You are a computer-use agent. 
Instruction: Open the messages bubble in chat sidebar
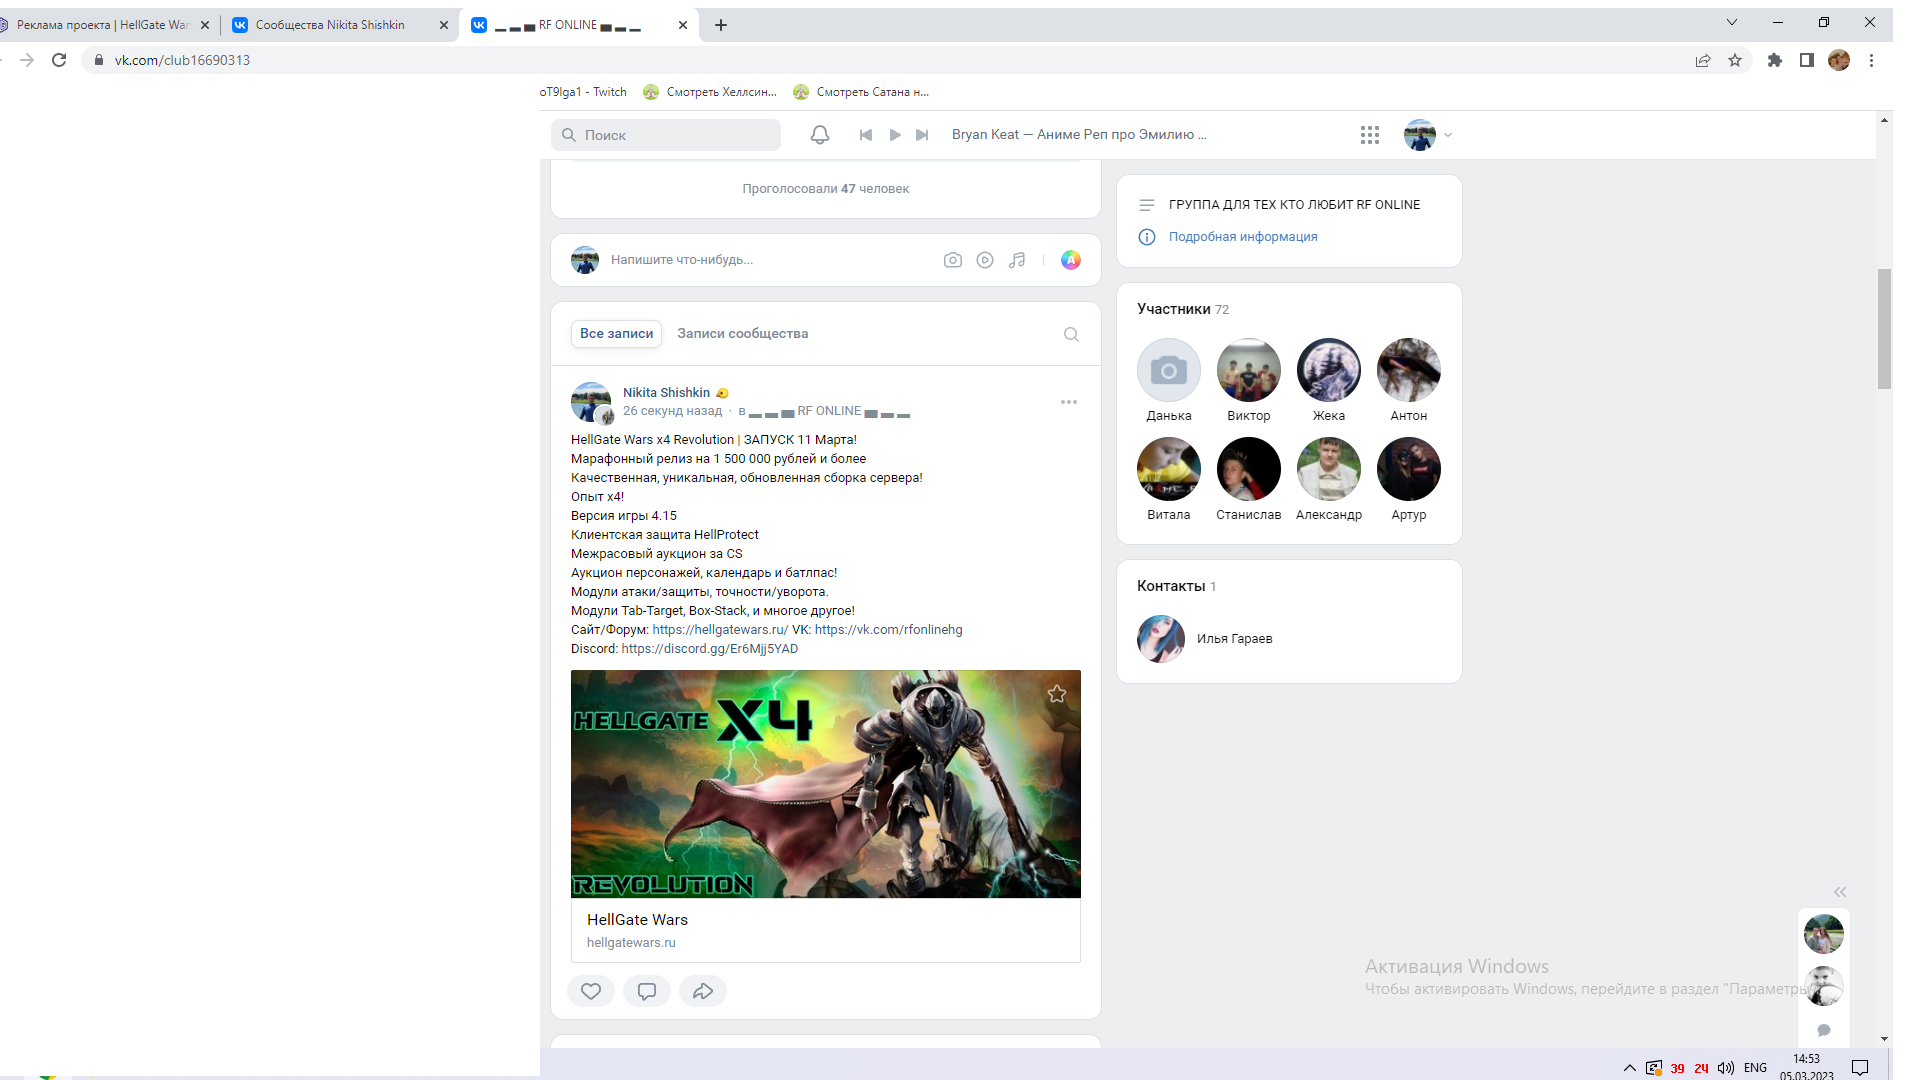(x=1824, y=1030)
